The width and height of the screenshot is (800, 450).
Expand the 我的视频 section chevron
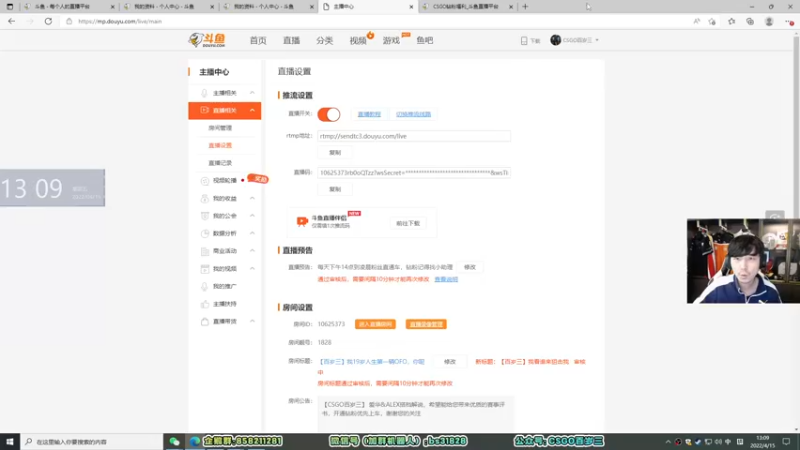pos(252,268)
